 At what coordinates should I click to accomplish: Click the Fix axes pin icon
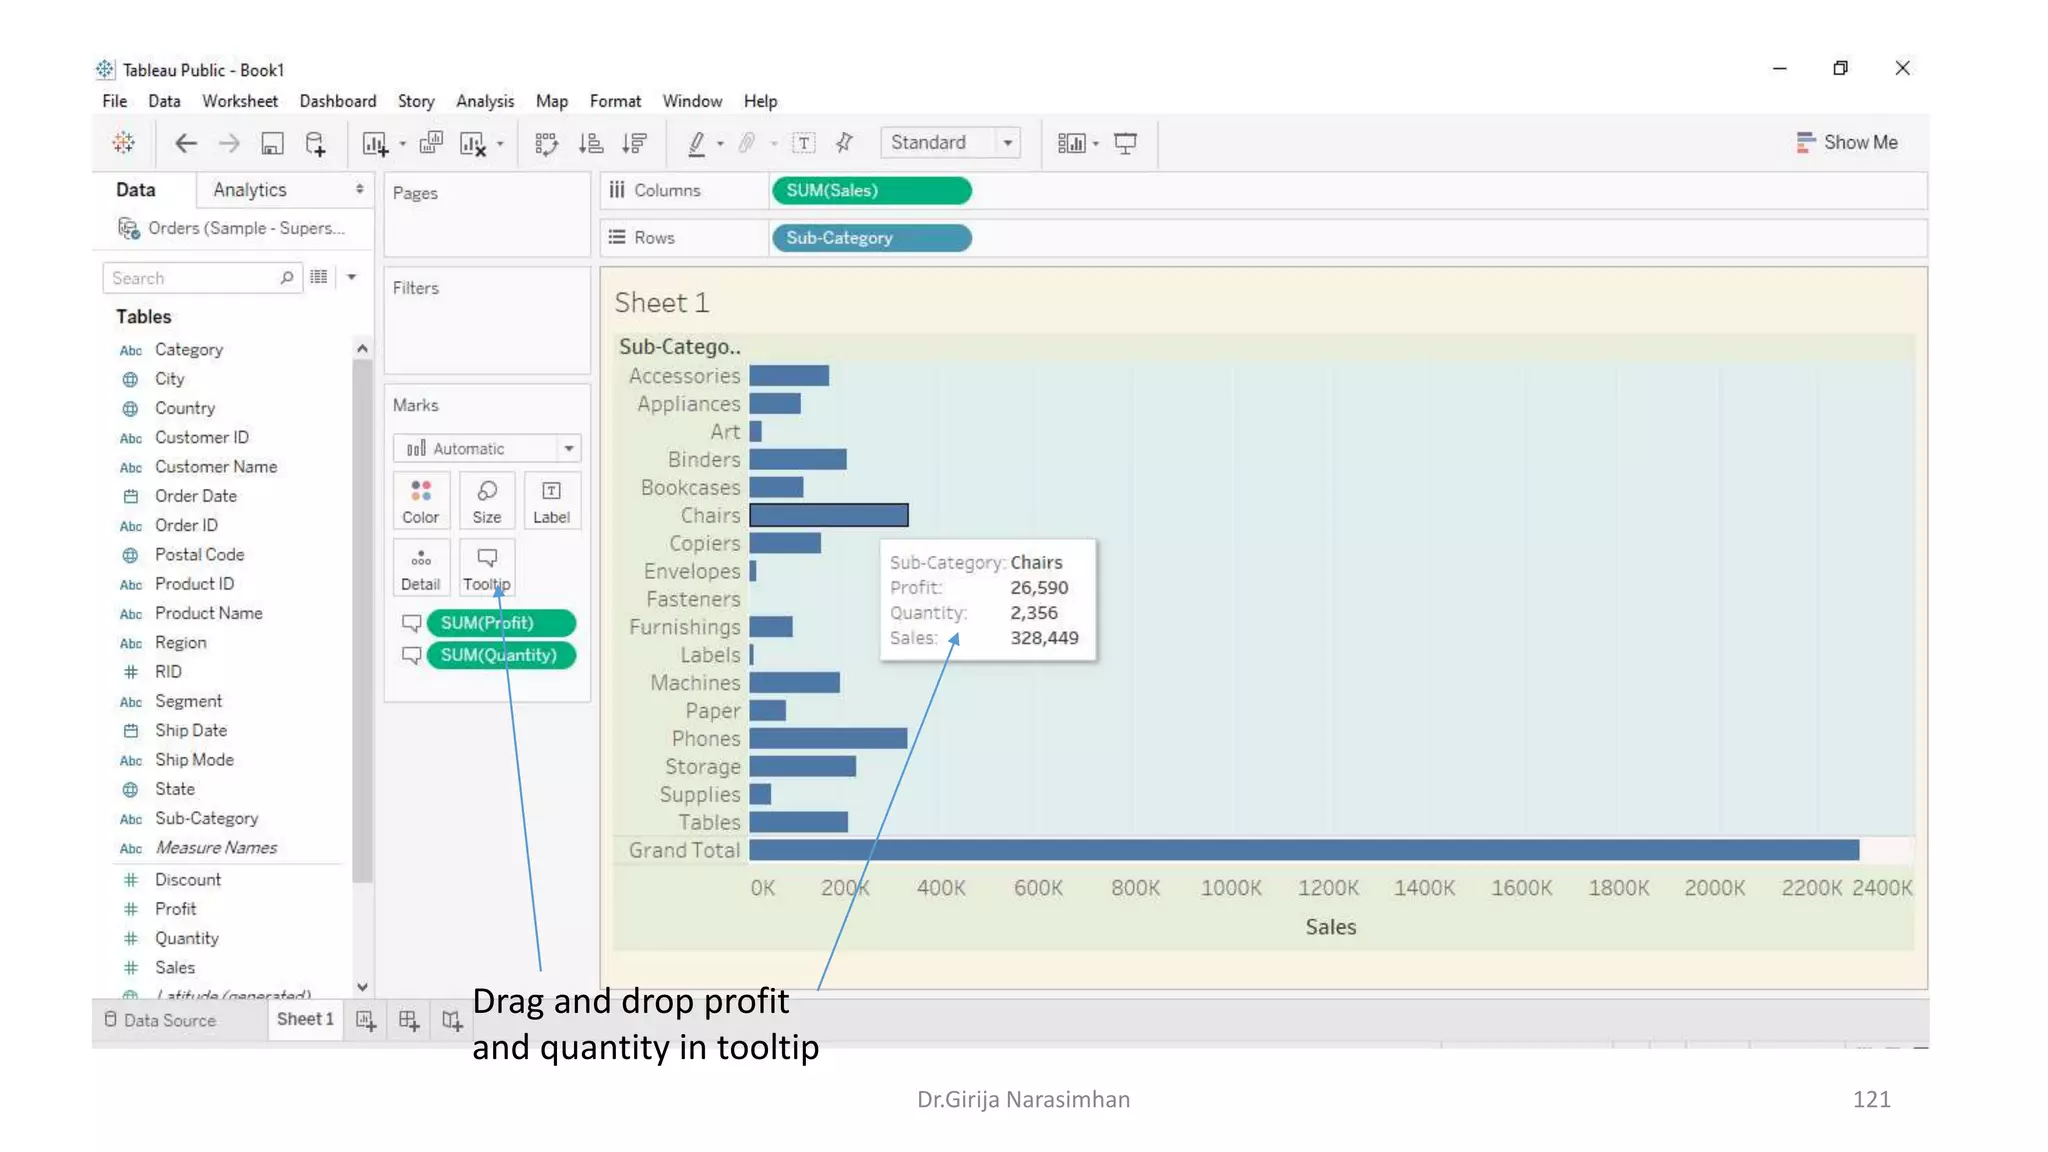[x=845, y=143]
